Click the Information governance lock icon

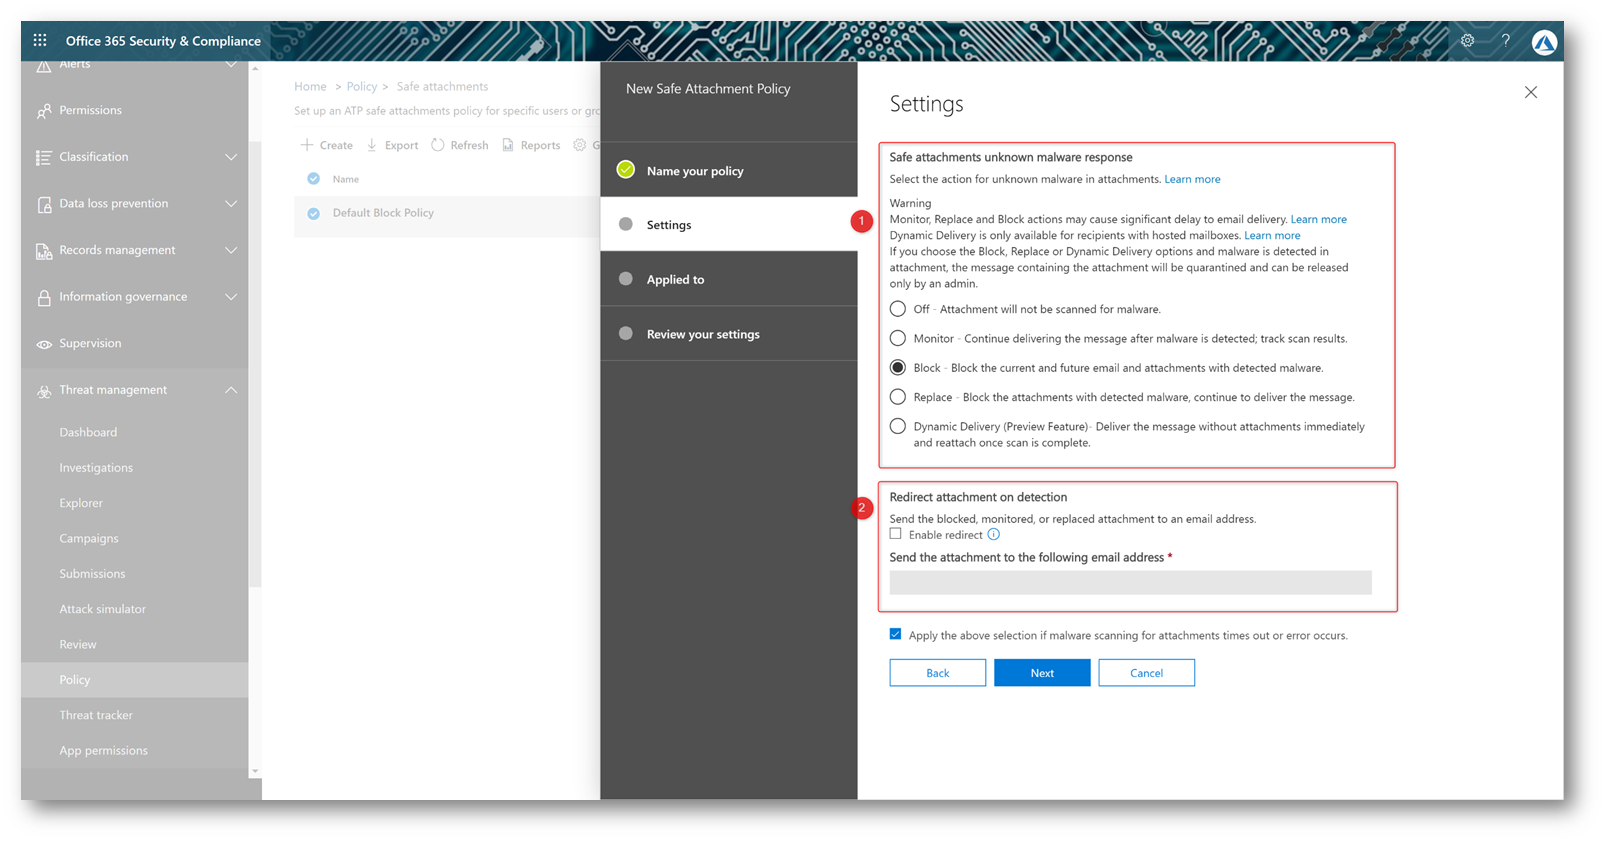point(43,297)
